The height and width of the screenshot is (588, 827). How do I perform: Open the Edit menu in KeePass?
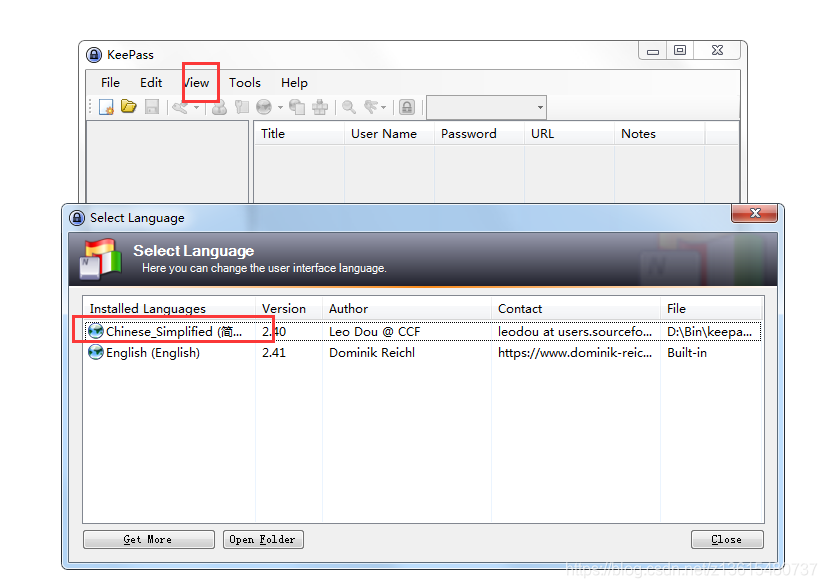click(x=151, y=83)
